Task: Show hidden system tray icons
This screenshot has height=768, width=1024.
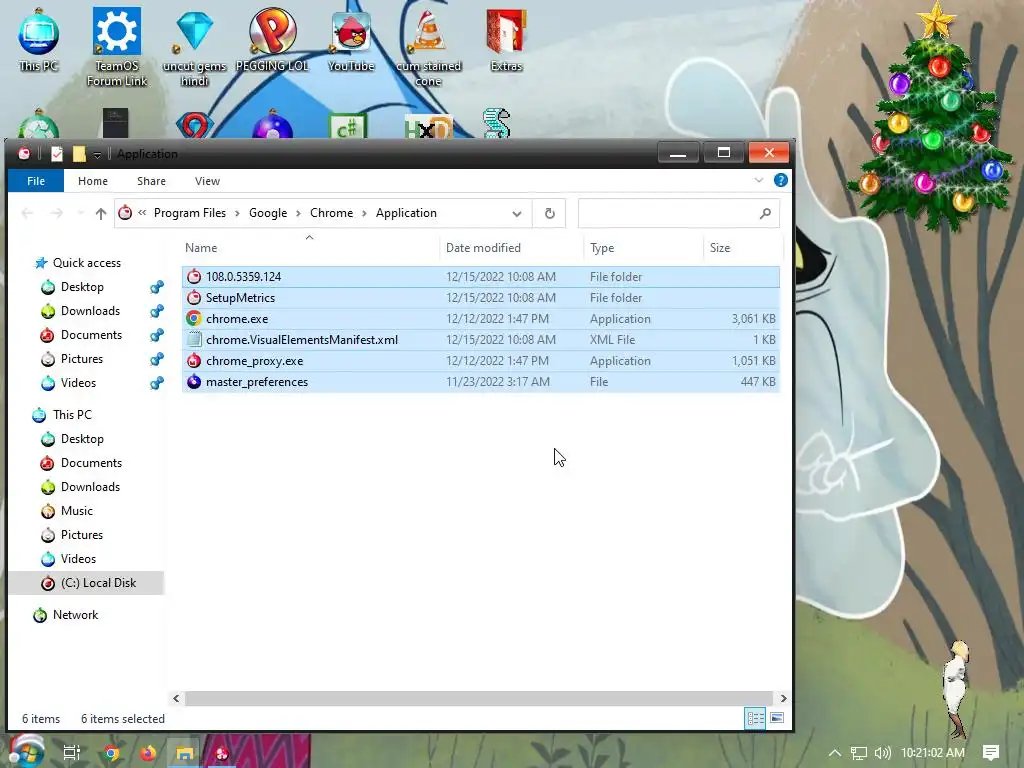Action: tap(835, 752)
